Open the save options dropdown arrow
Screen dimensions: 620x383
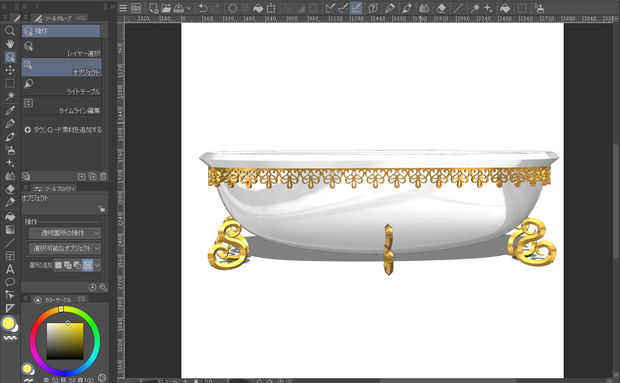coord(189,8)
